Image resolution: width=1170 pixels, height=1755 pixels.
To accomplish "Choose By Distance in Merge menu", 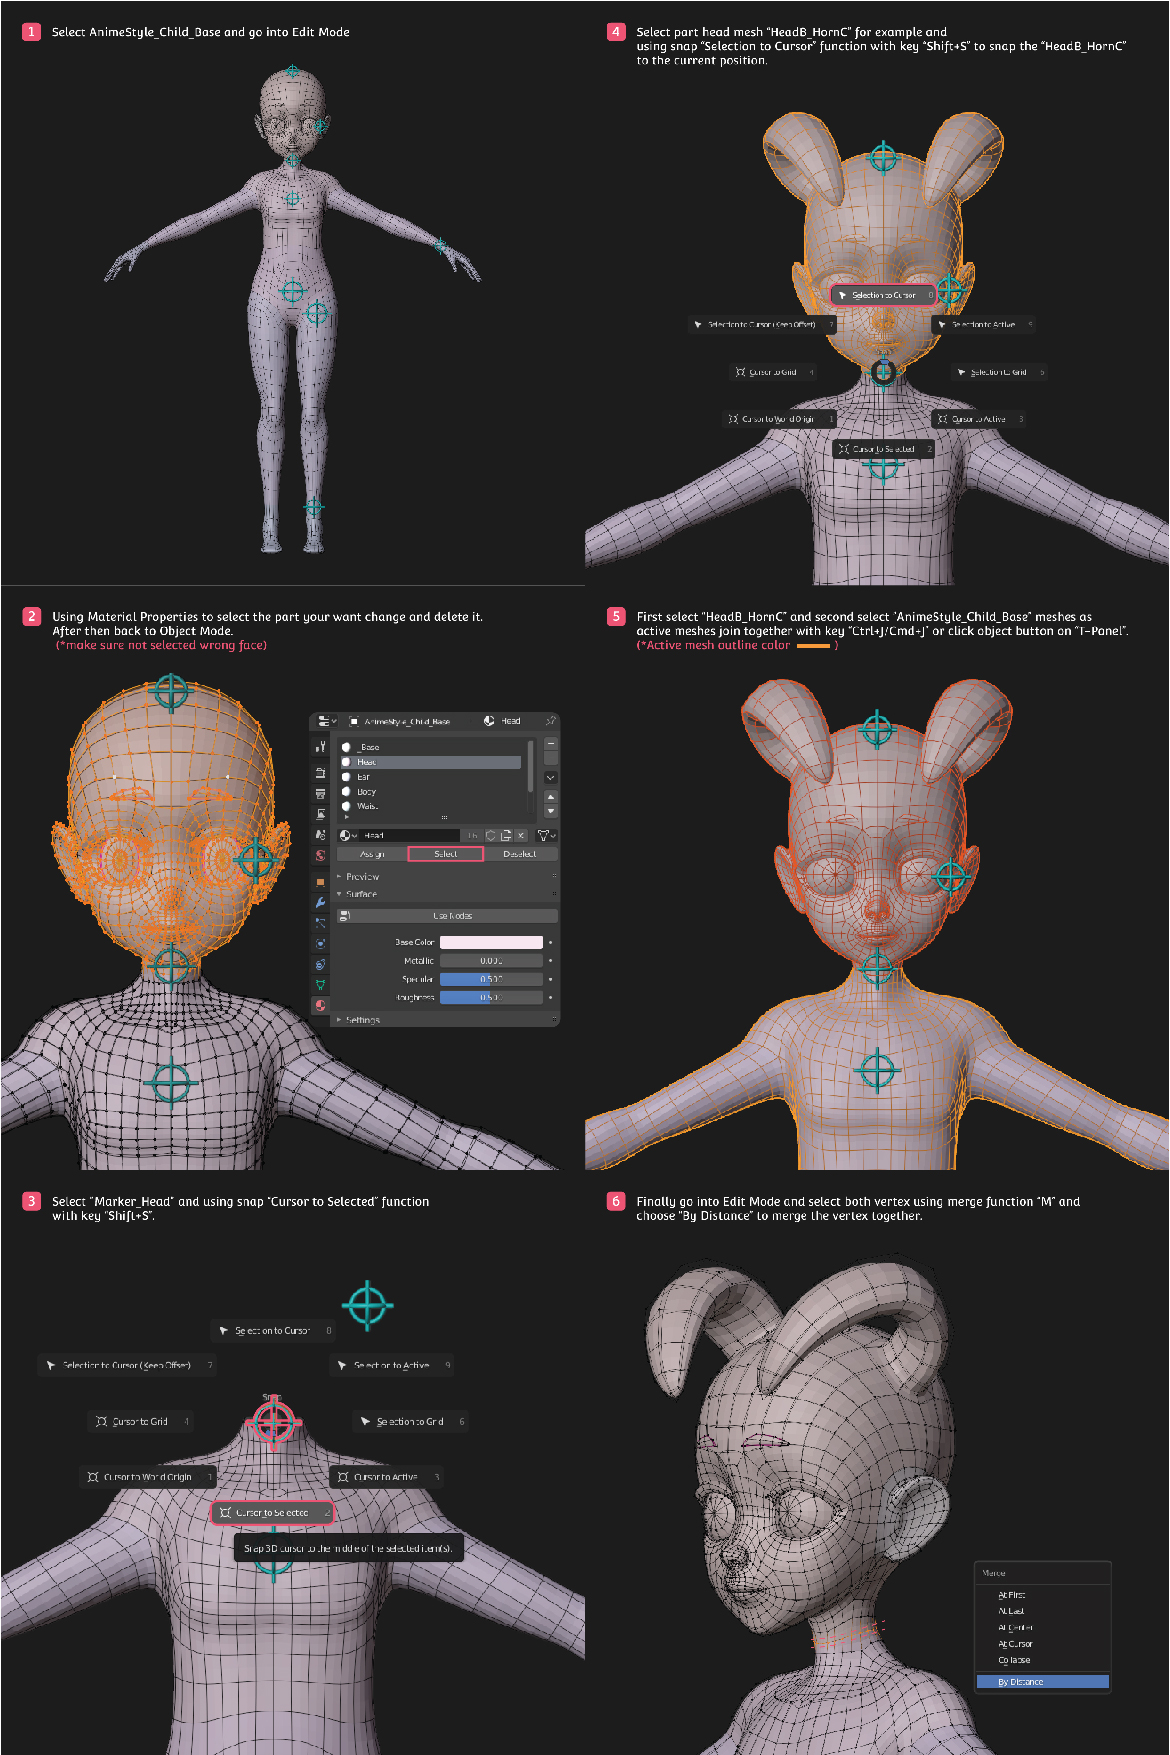I will (1042, 1682).
